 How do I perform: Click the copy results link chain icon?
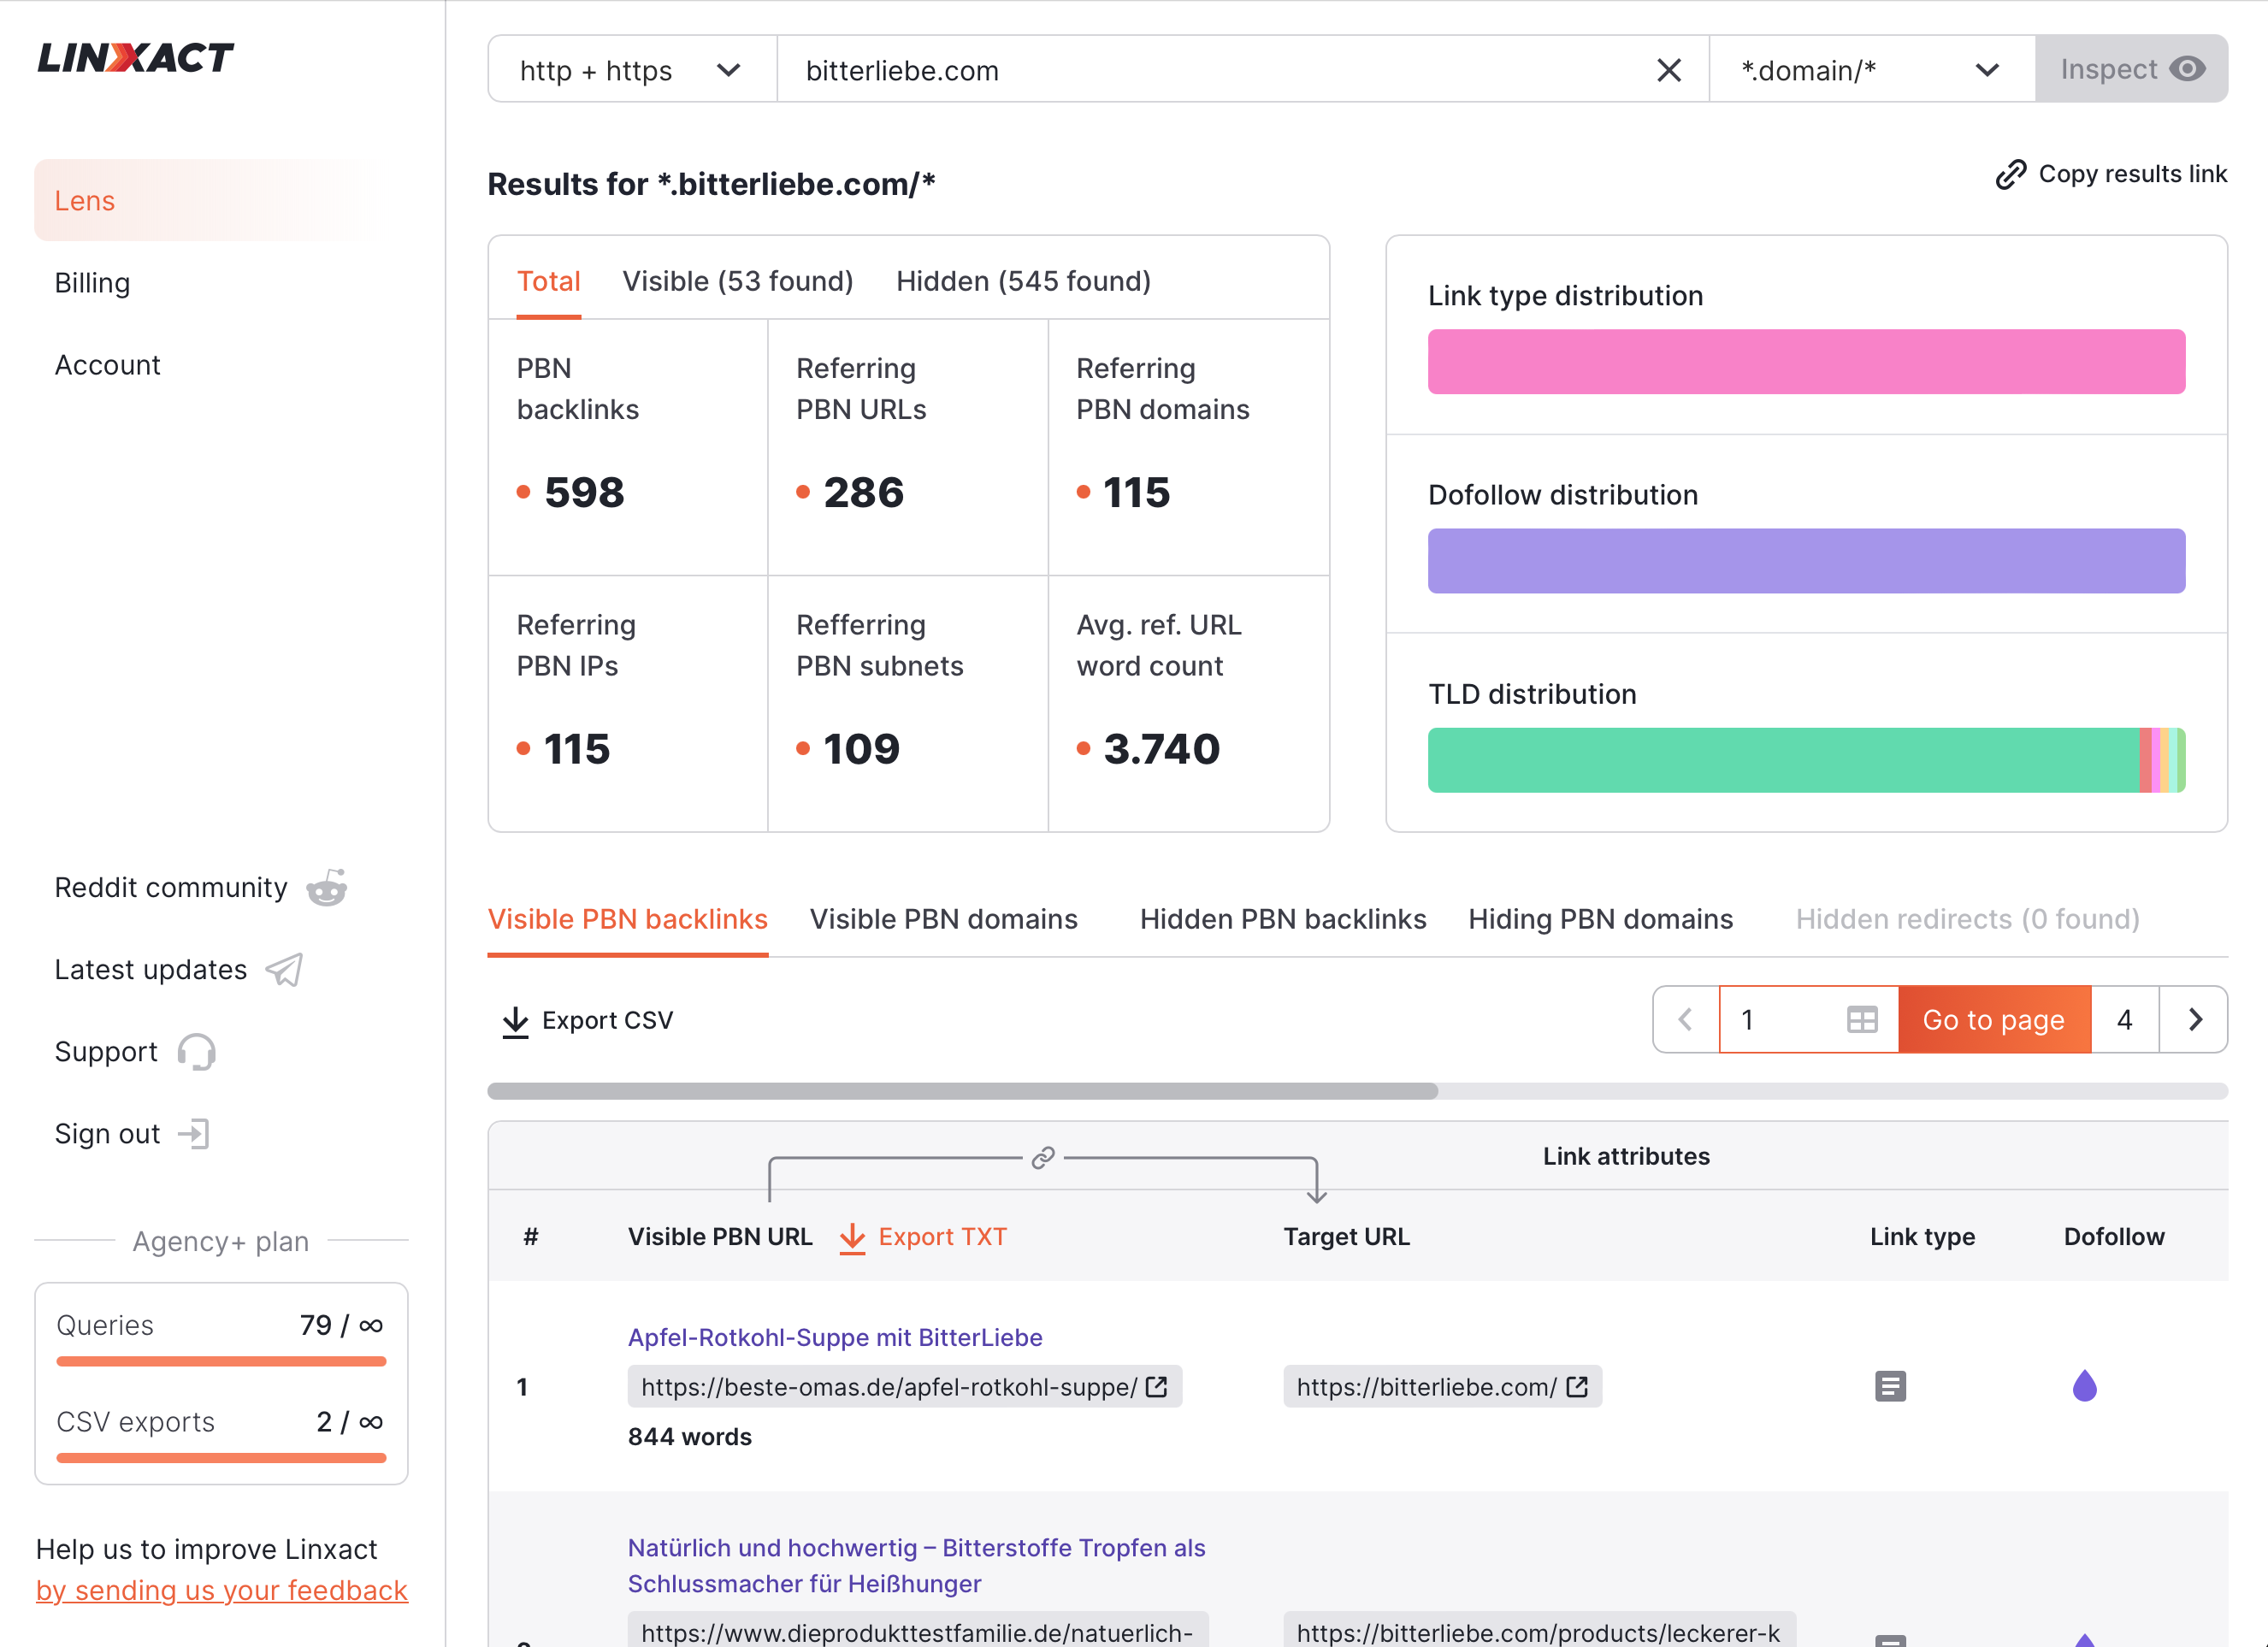[2010, 174]
